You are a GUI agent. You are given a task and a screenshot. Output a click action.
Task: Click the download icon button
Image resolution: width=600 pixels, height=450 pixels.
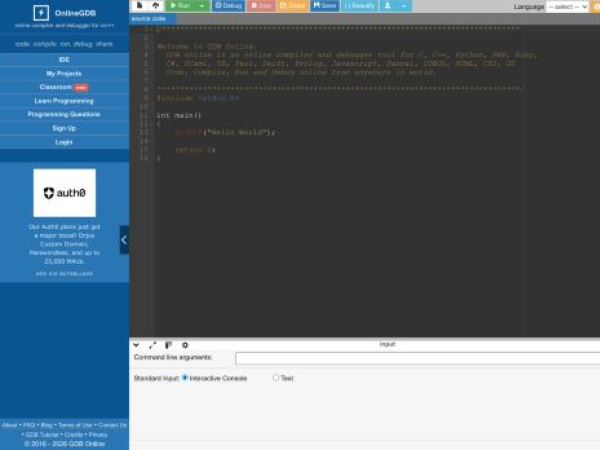click(x=388, y=5)
